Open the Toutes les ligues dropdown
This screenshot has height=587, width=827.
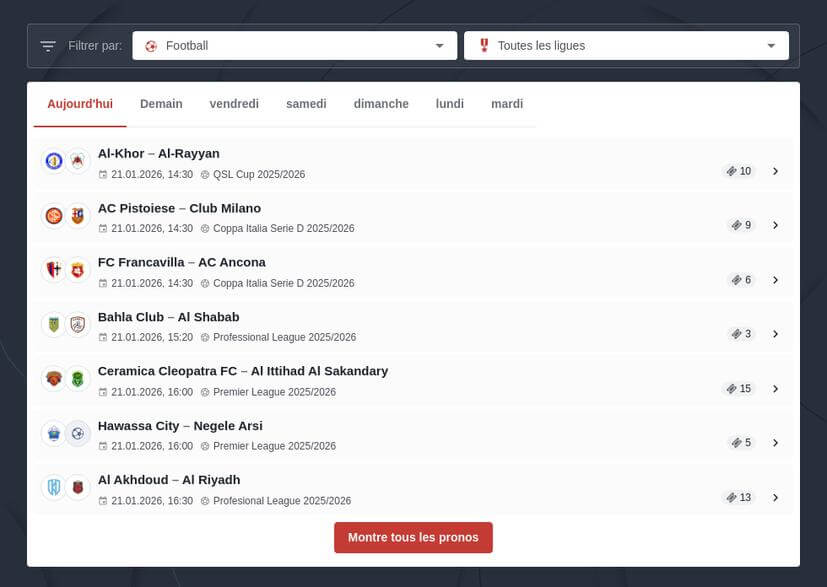pyautogui.click(x=626, y=46)
